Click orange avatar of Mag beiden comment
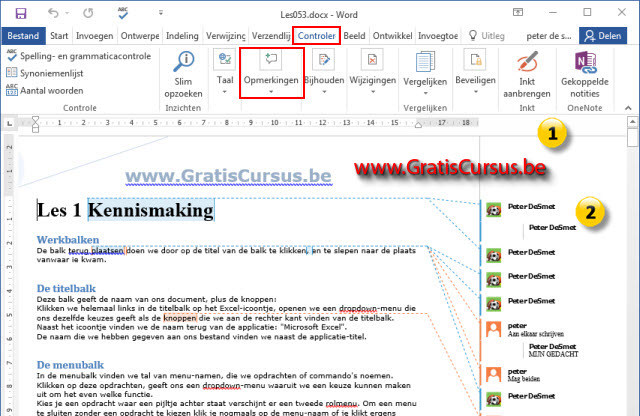This screenshot has width=640, height=416. click(x=493, y=374)
